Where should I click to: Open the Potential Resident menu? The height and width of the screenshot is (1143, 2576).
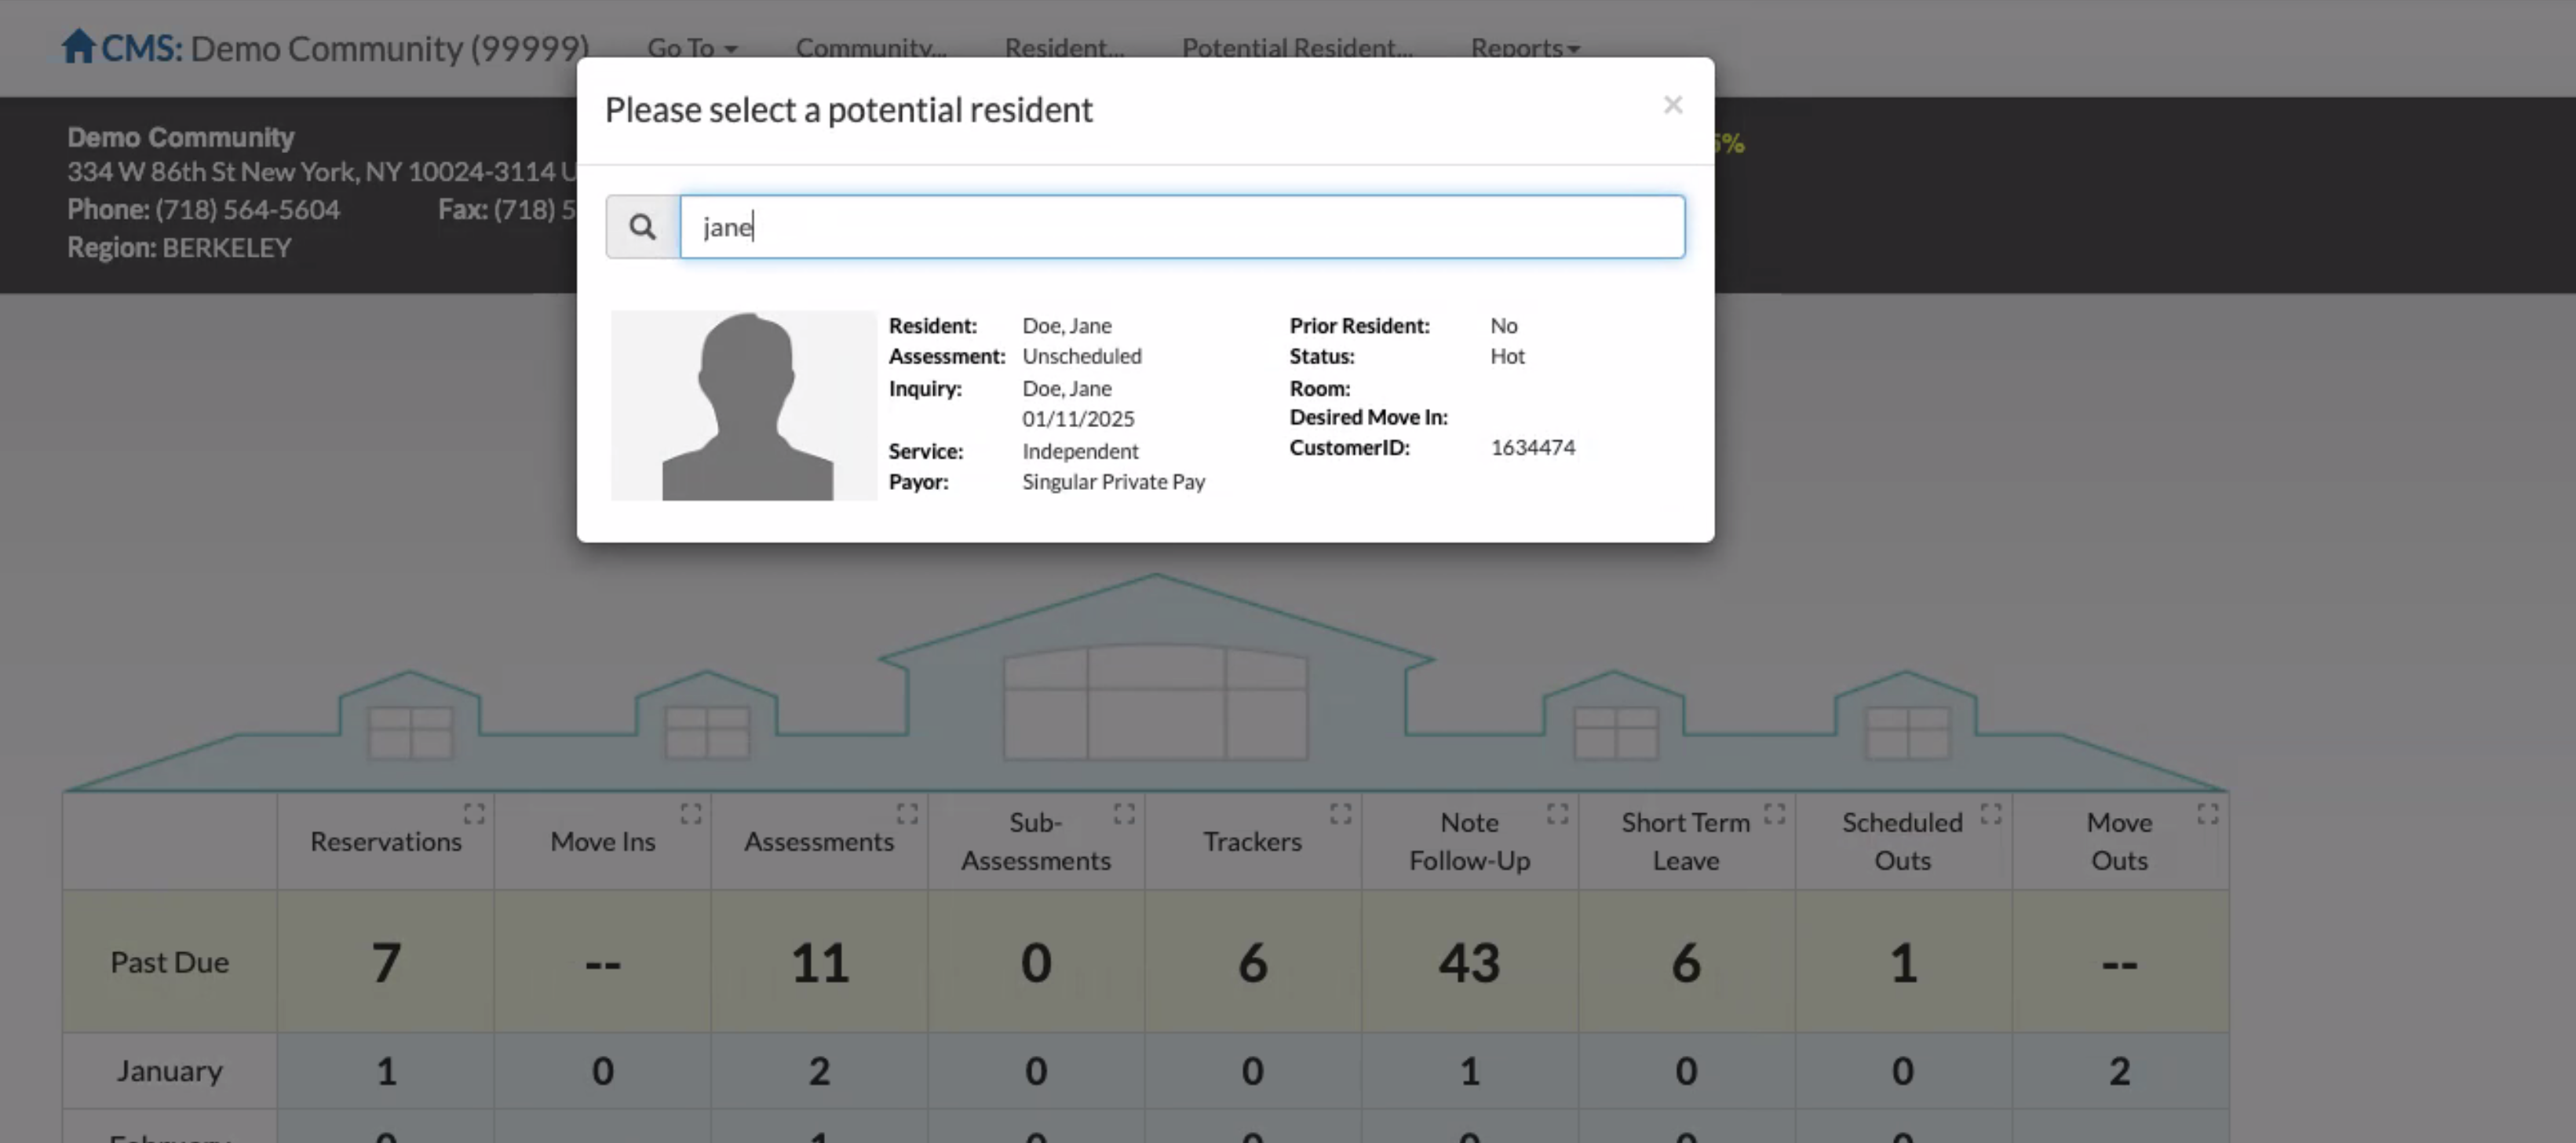pyautogui.click(x=1297, y=48)
